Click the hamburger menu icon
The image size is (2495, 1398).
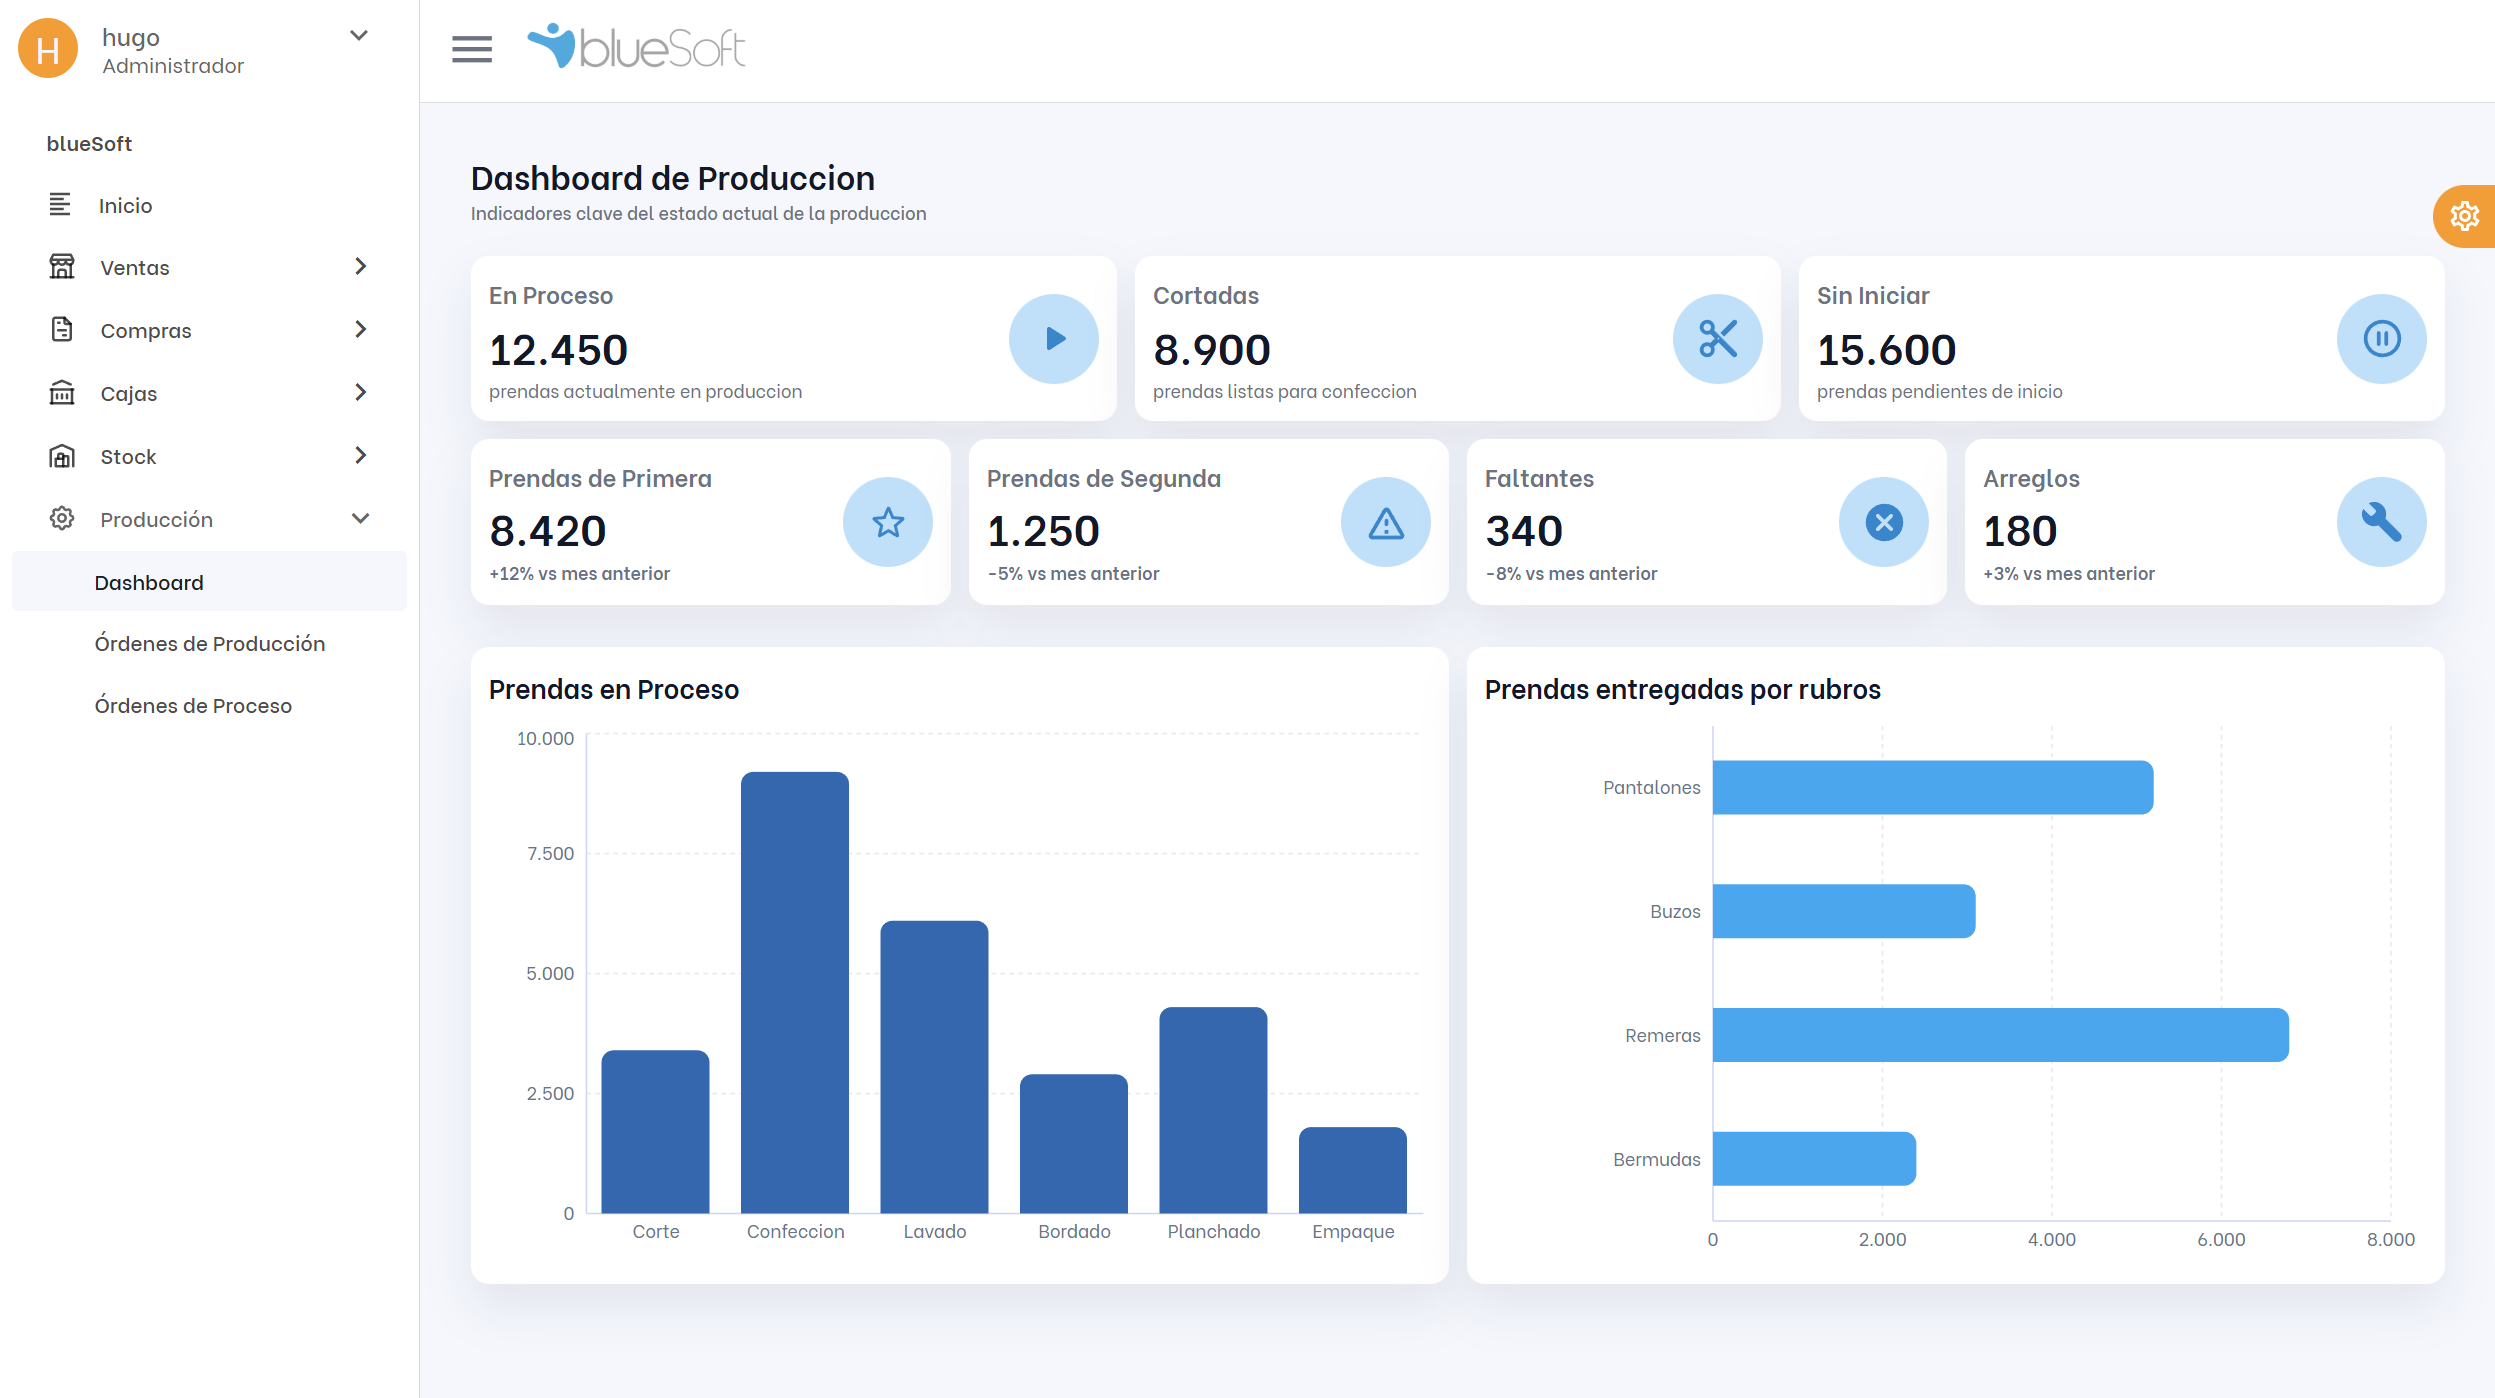471,49
